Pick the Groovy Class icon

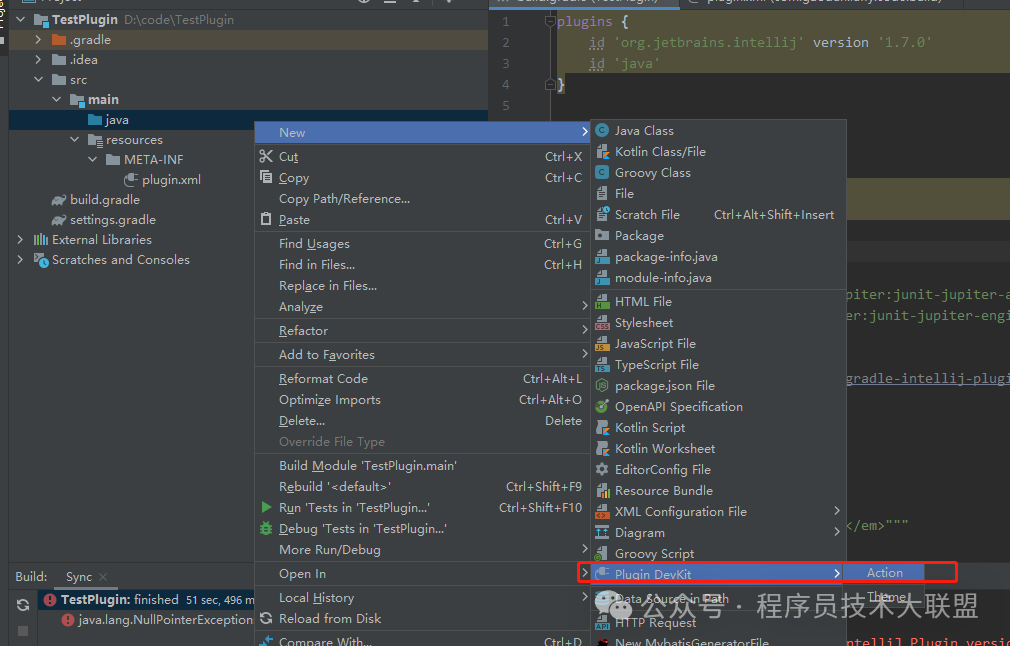tap(602, 173)
